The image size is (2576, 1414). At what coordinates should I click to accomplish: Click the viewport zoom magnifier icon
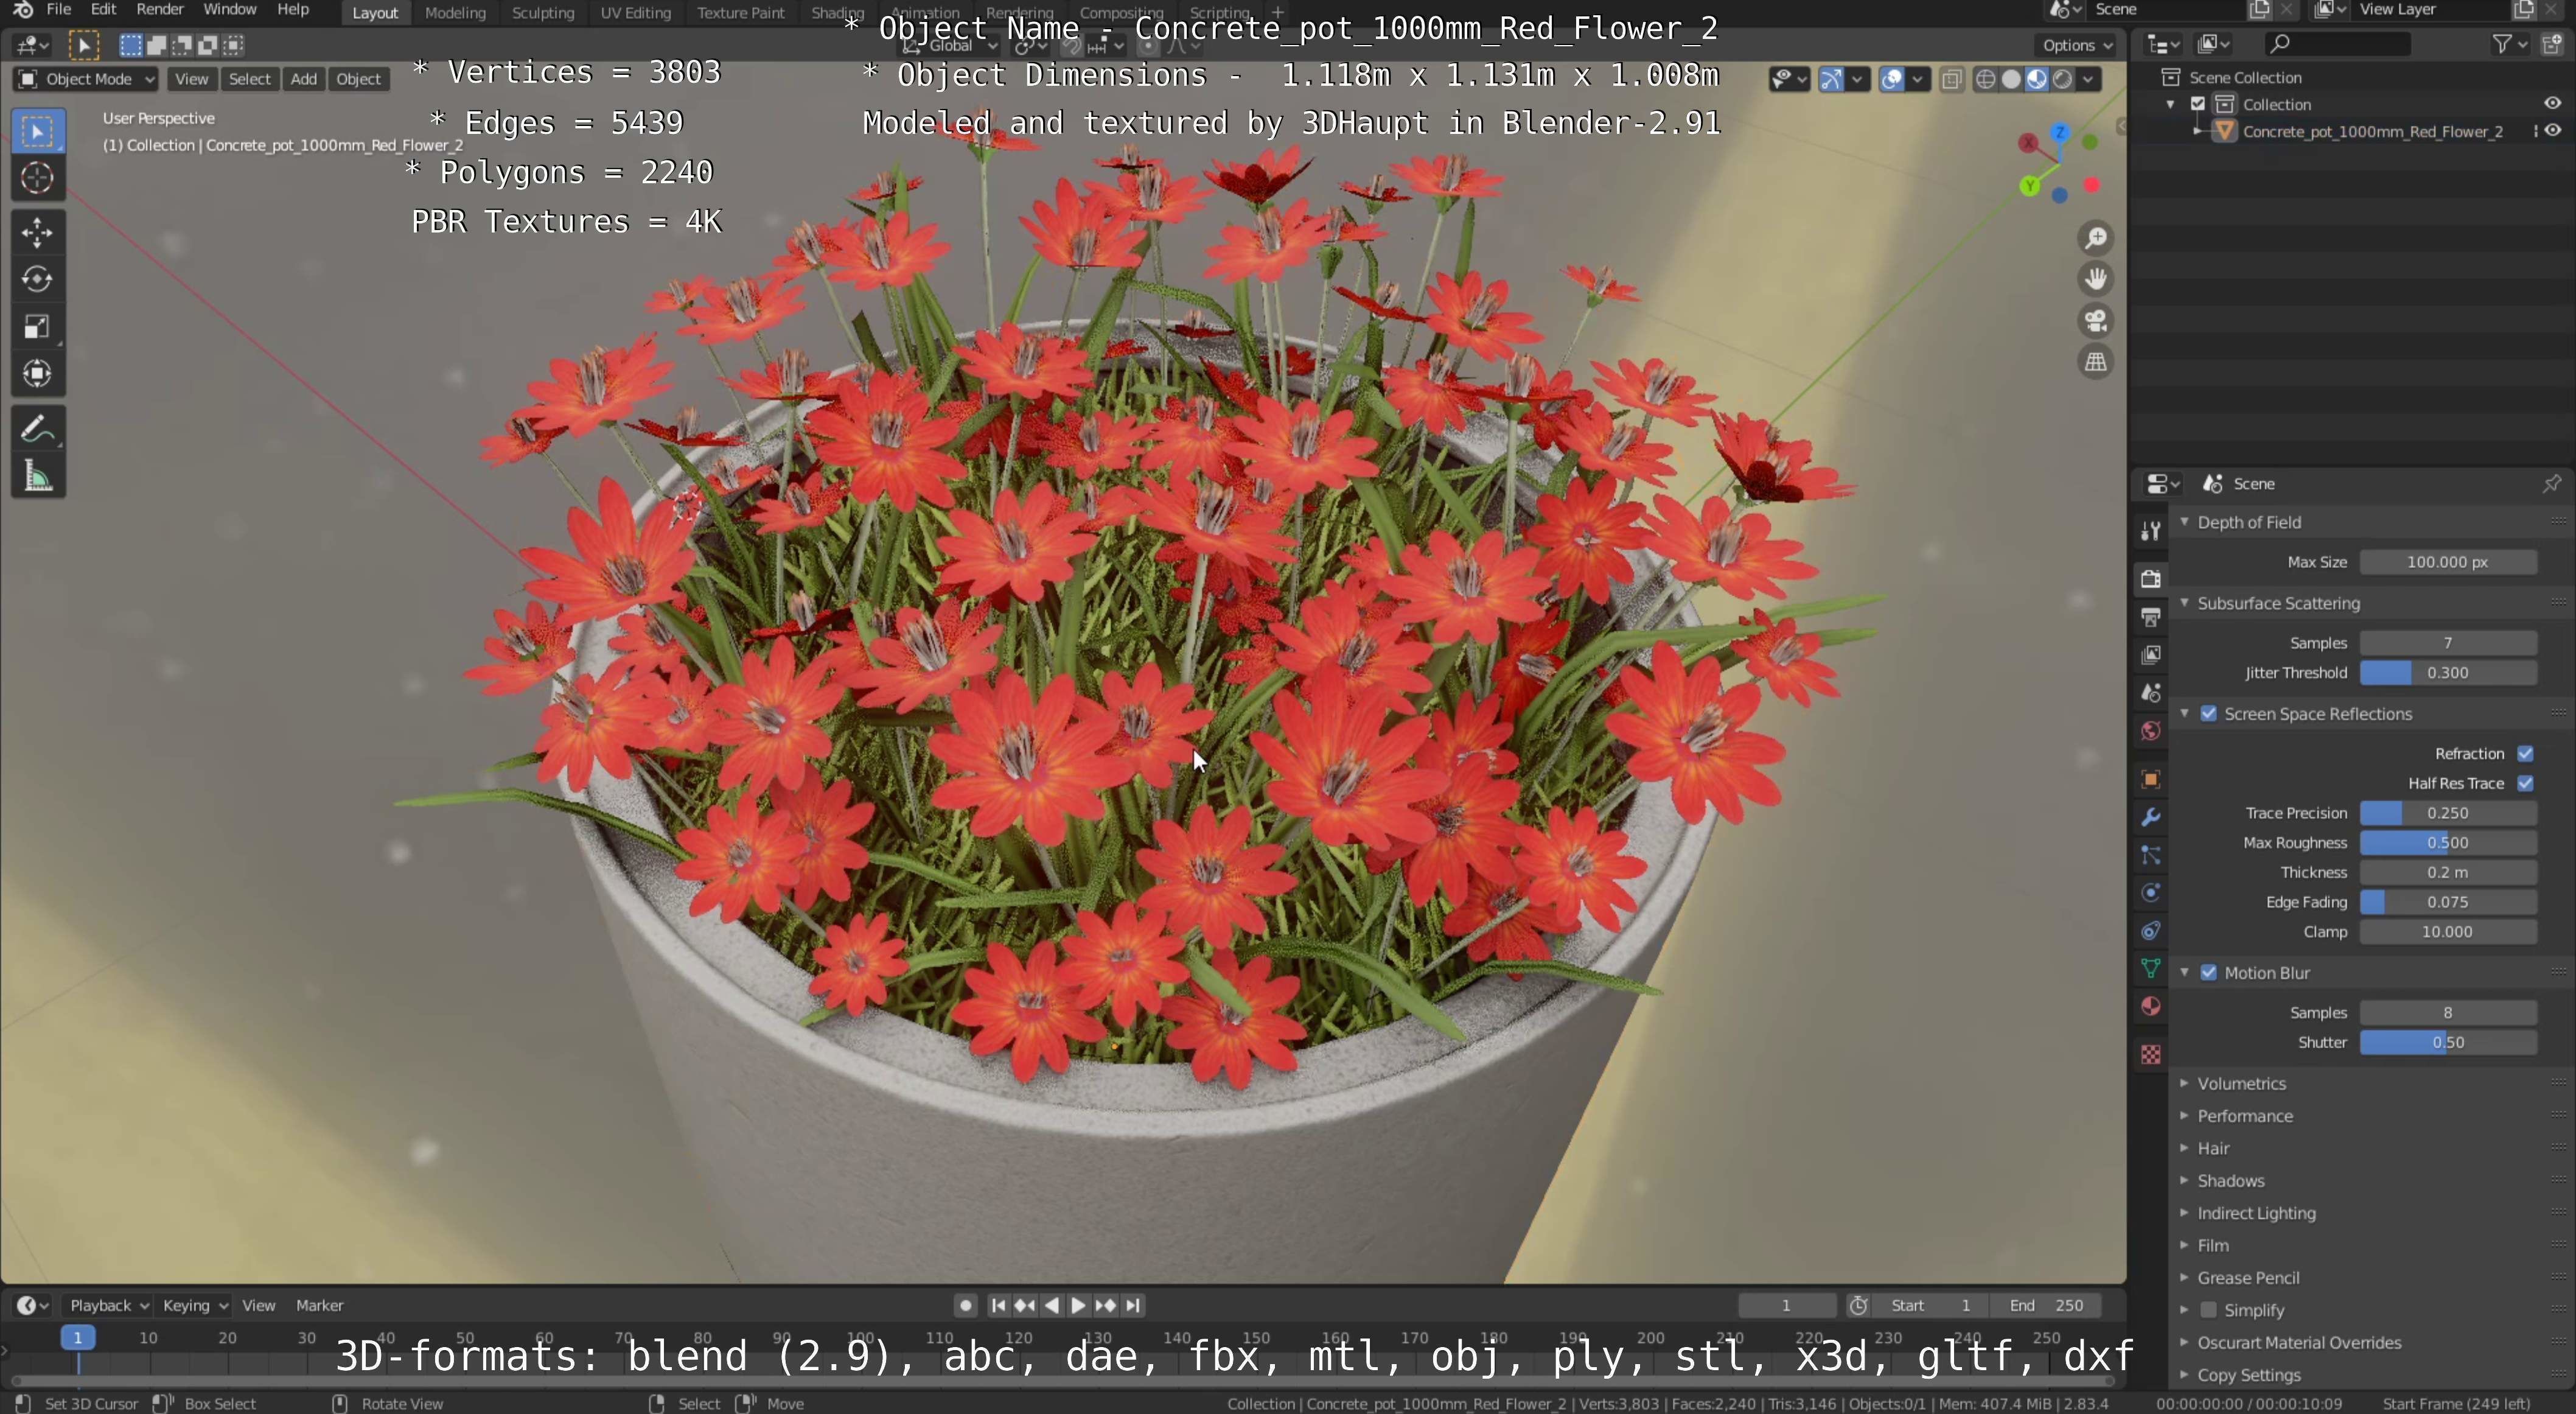2095,238
